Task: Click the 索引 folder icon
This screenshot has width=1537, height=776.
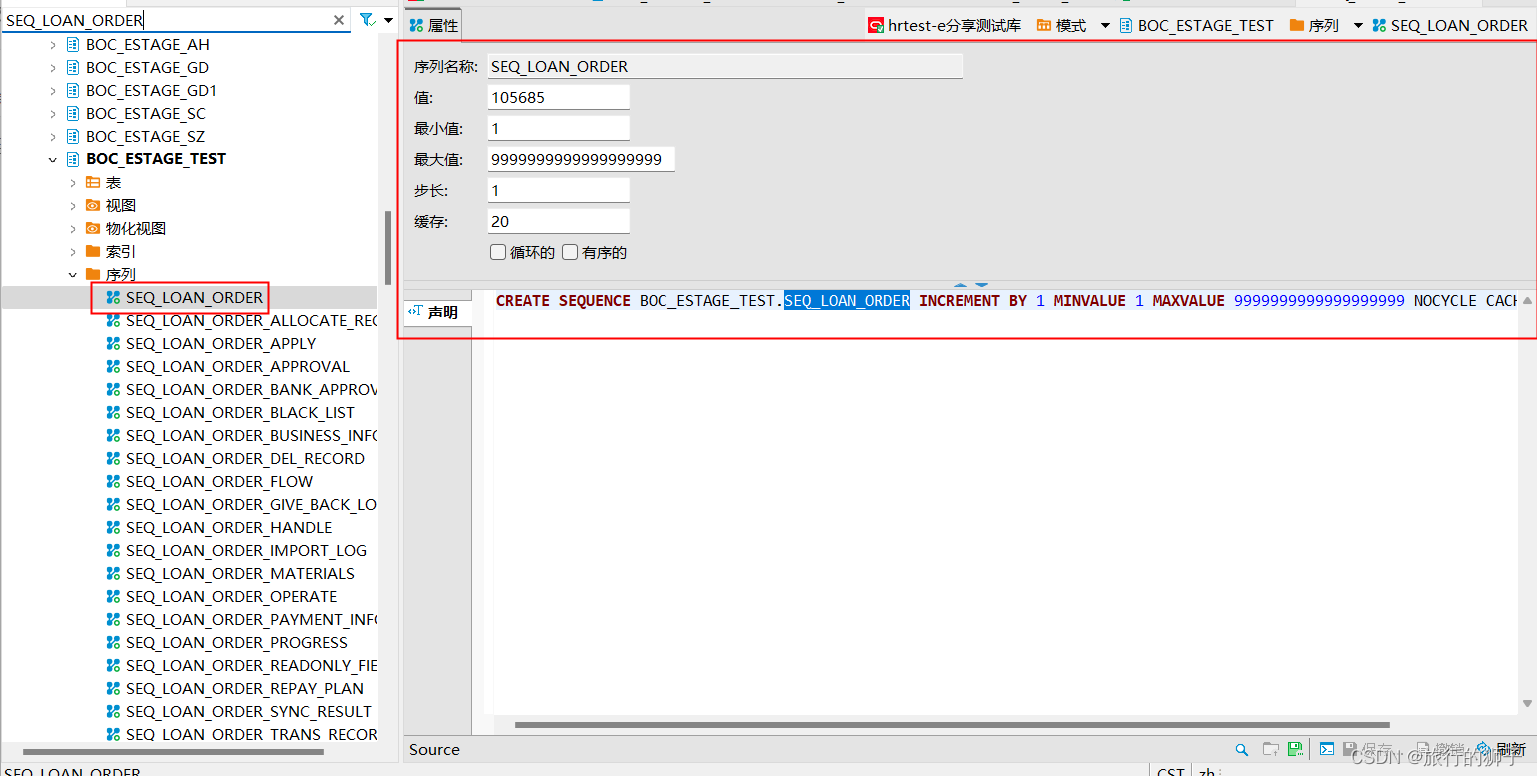Action: [x=93, y=251]
